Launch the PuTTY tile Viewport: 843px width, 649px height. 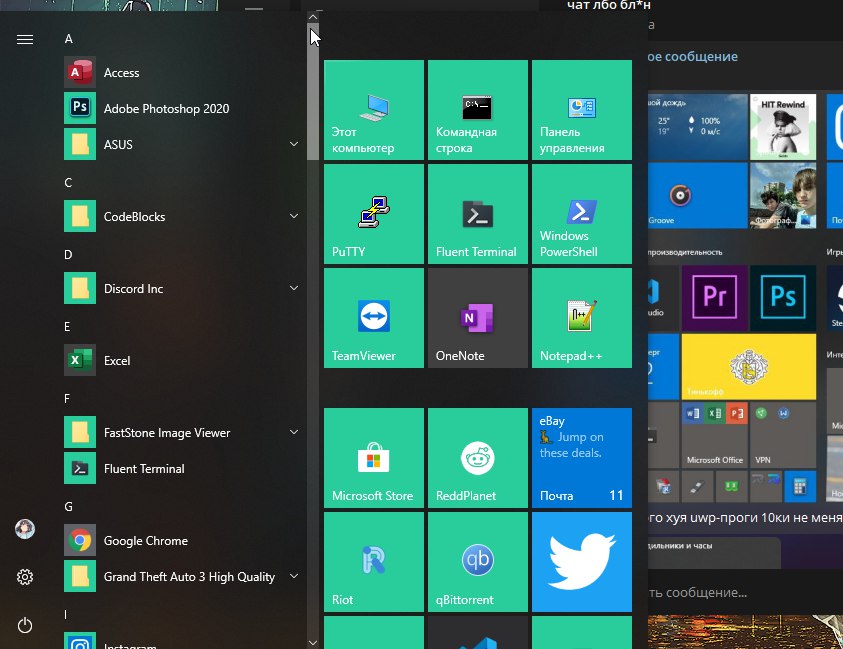click(x=374, y=214)
